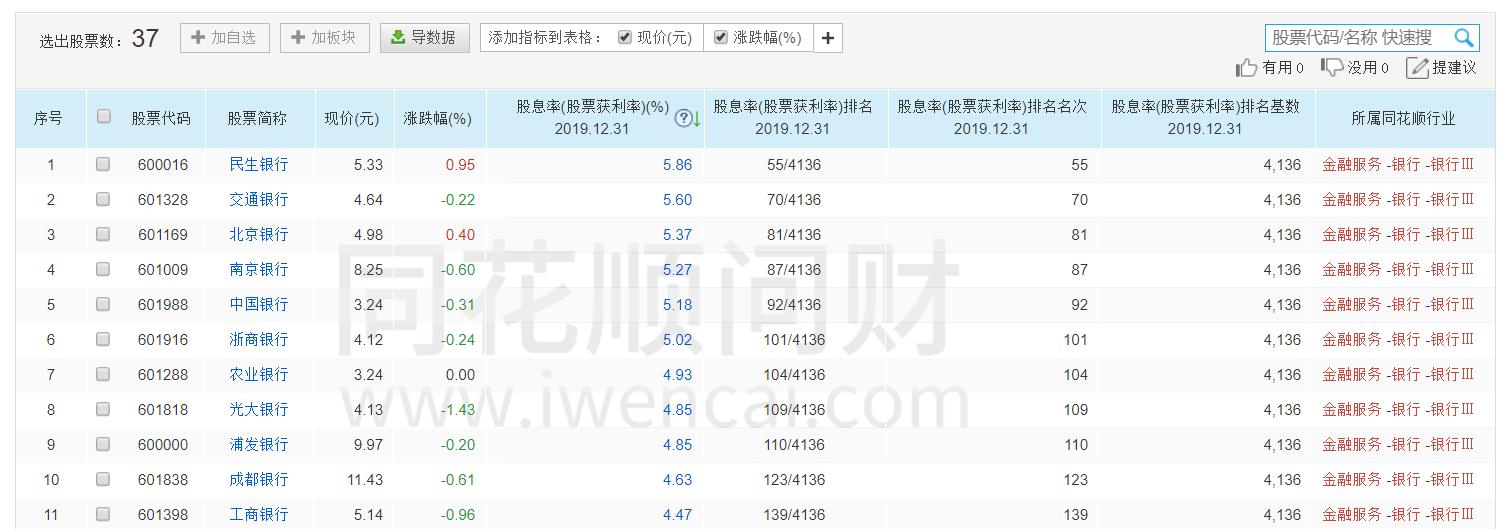Image resolution: width=1500 pixels, height=529 pixels.
Task: Click stock code 600016
Action: coord(163,165)
